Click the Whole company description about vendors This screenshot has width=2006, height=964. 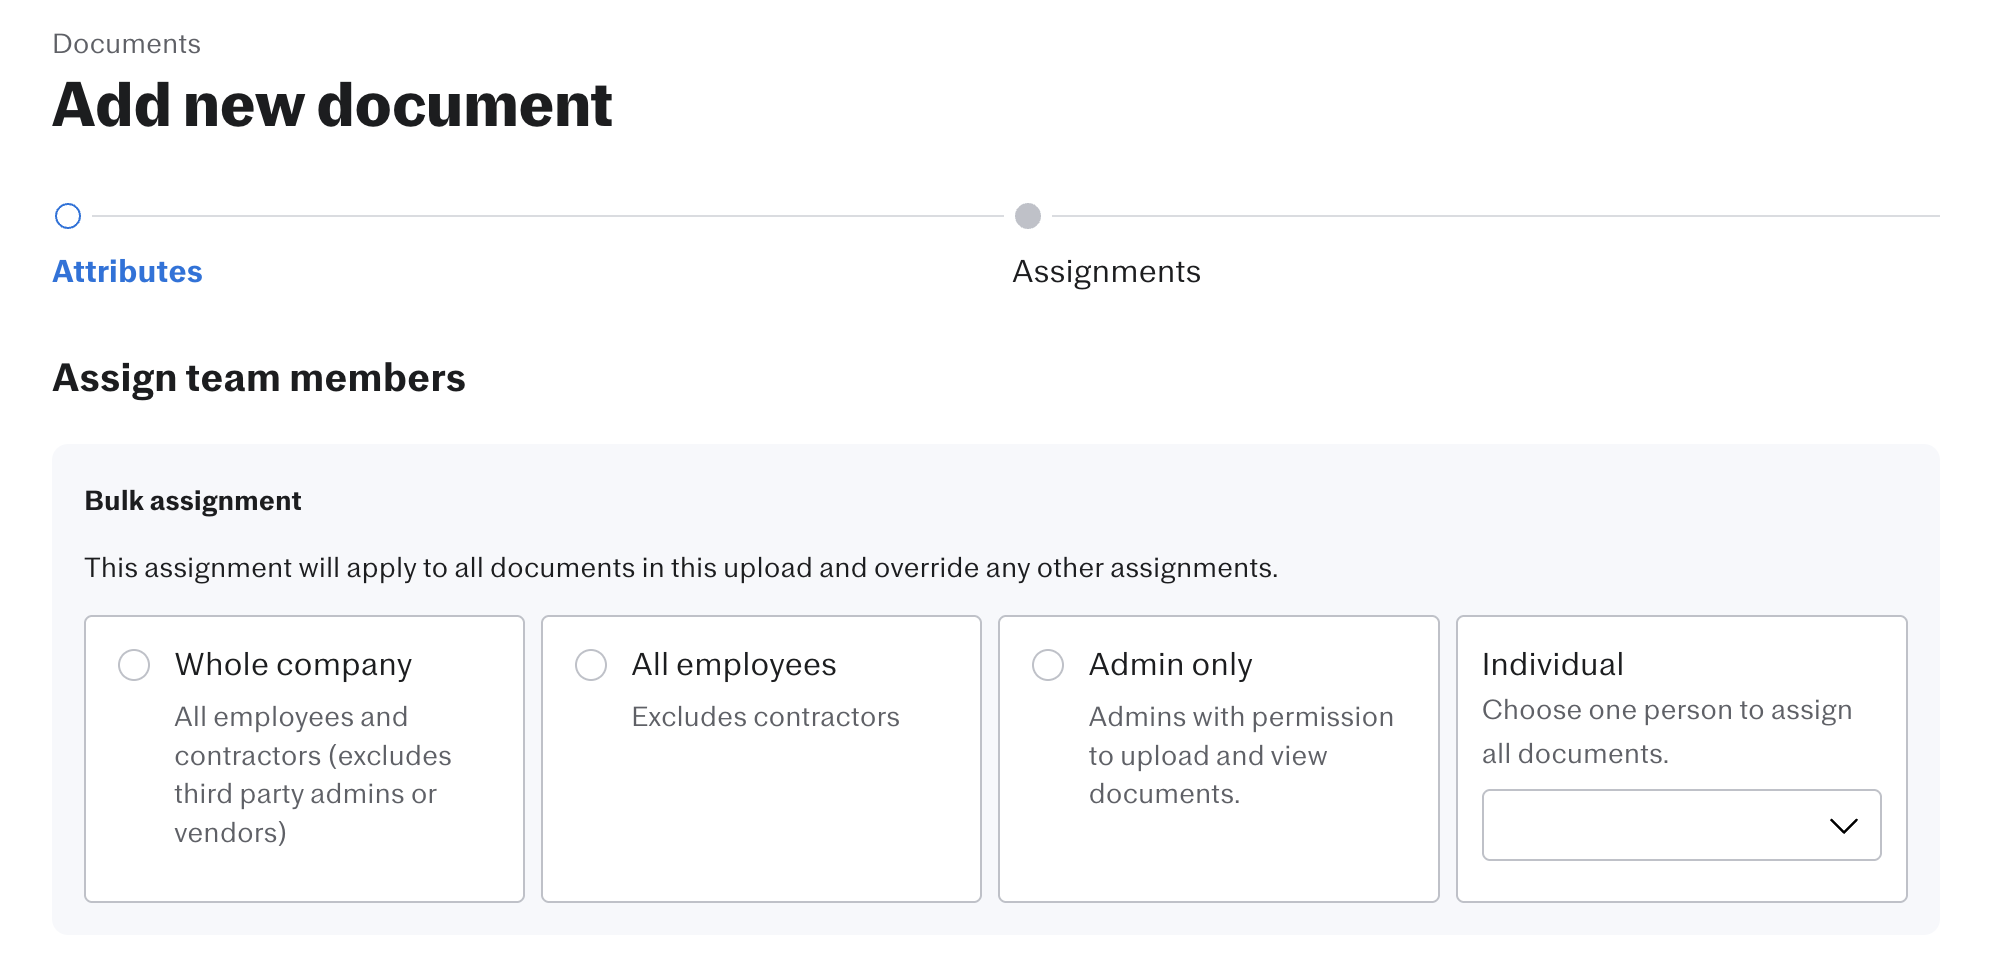coord(312,775)
